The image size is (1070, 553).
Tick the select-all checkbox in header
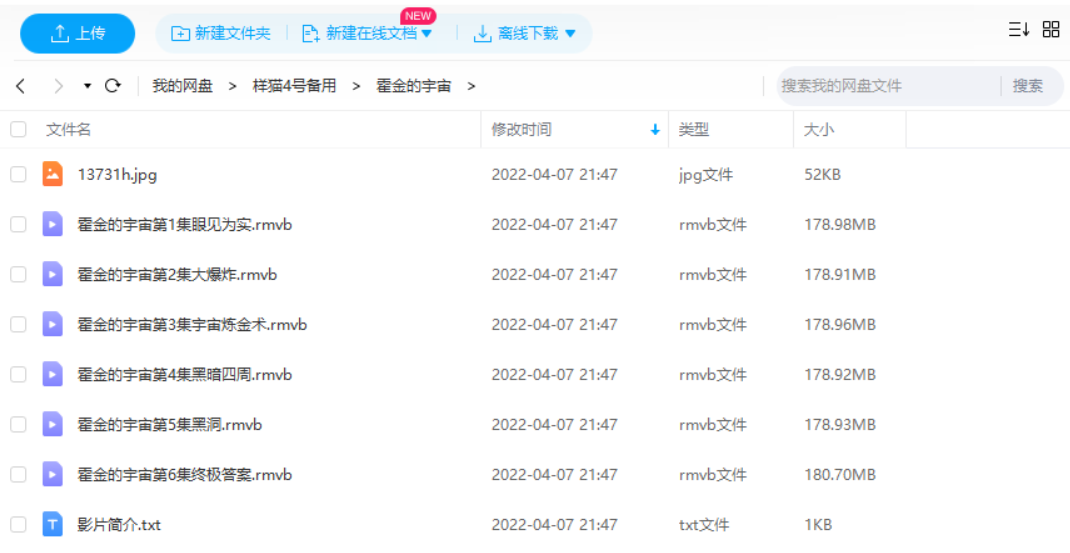(18, 129)
